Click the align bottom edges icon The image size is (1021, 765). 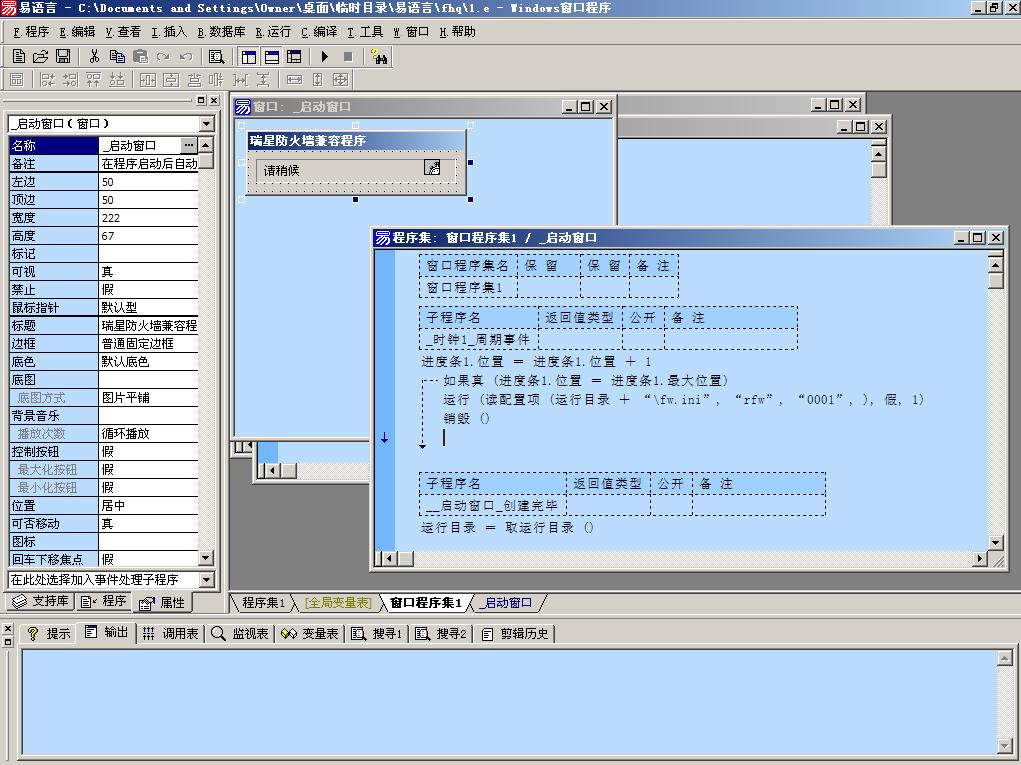[117, 79]
